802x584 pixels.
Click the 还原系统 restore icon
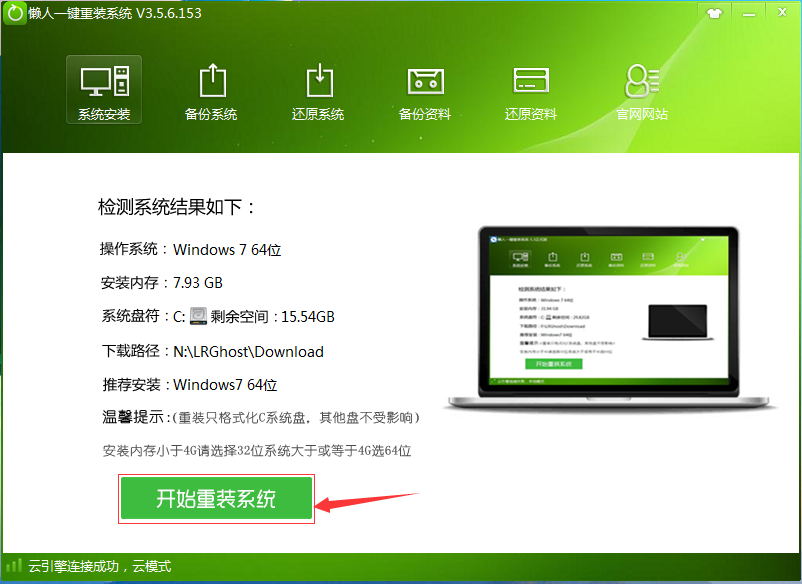pyautogui.click(x=318, y=80)
